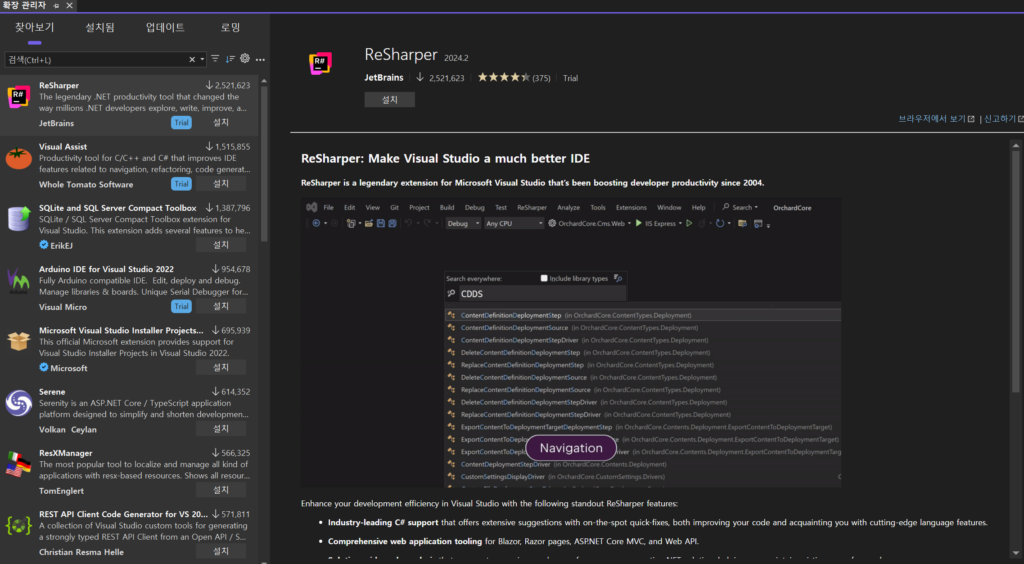
Task: Select the Serene swirl icon
Action: click(x=18, y=403)
